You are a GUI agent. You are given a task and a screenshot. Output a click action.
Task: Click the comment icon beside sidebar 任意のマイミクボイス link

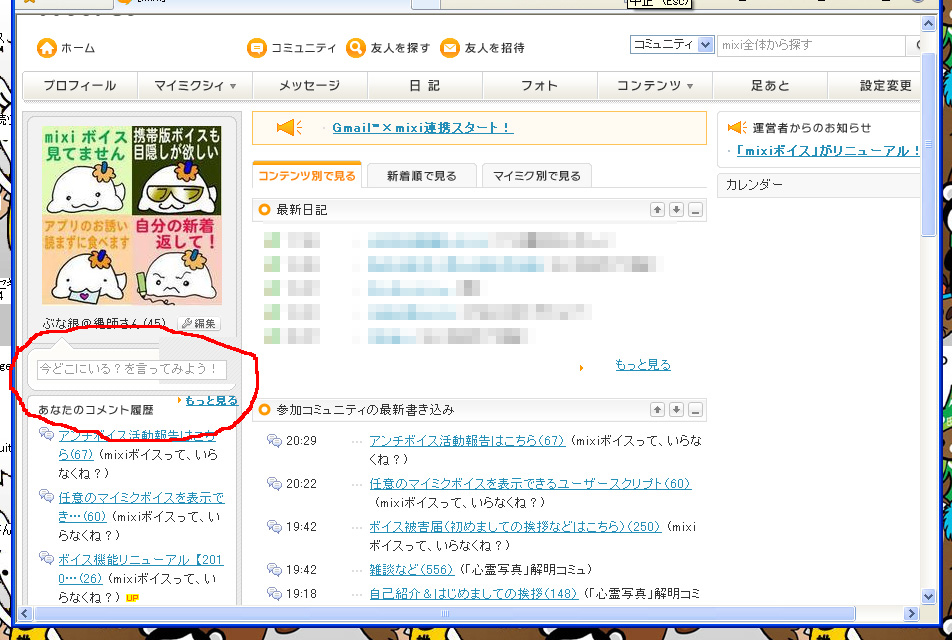[x=46, y=496]
